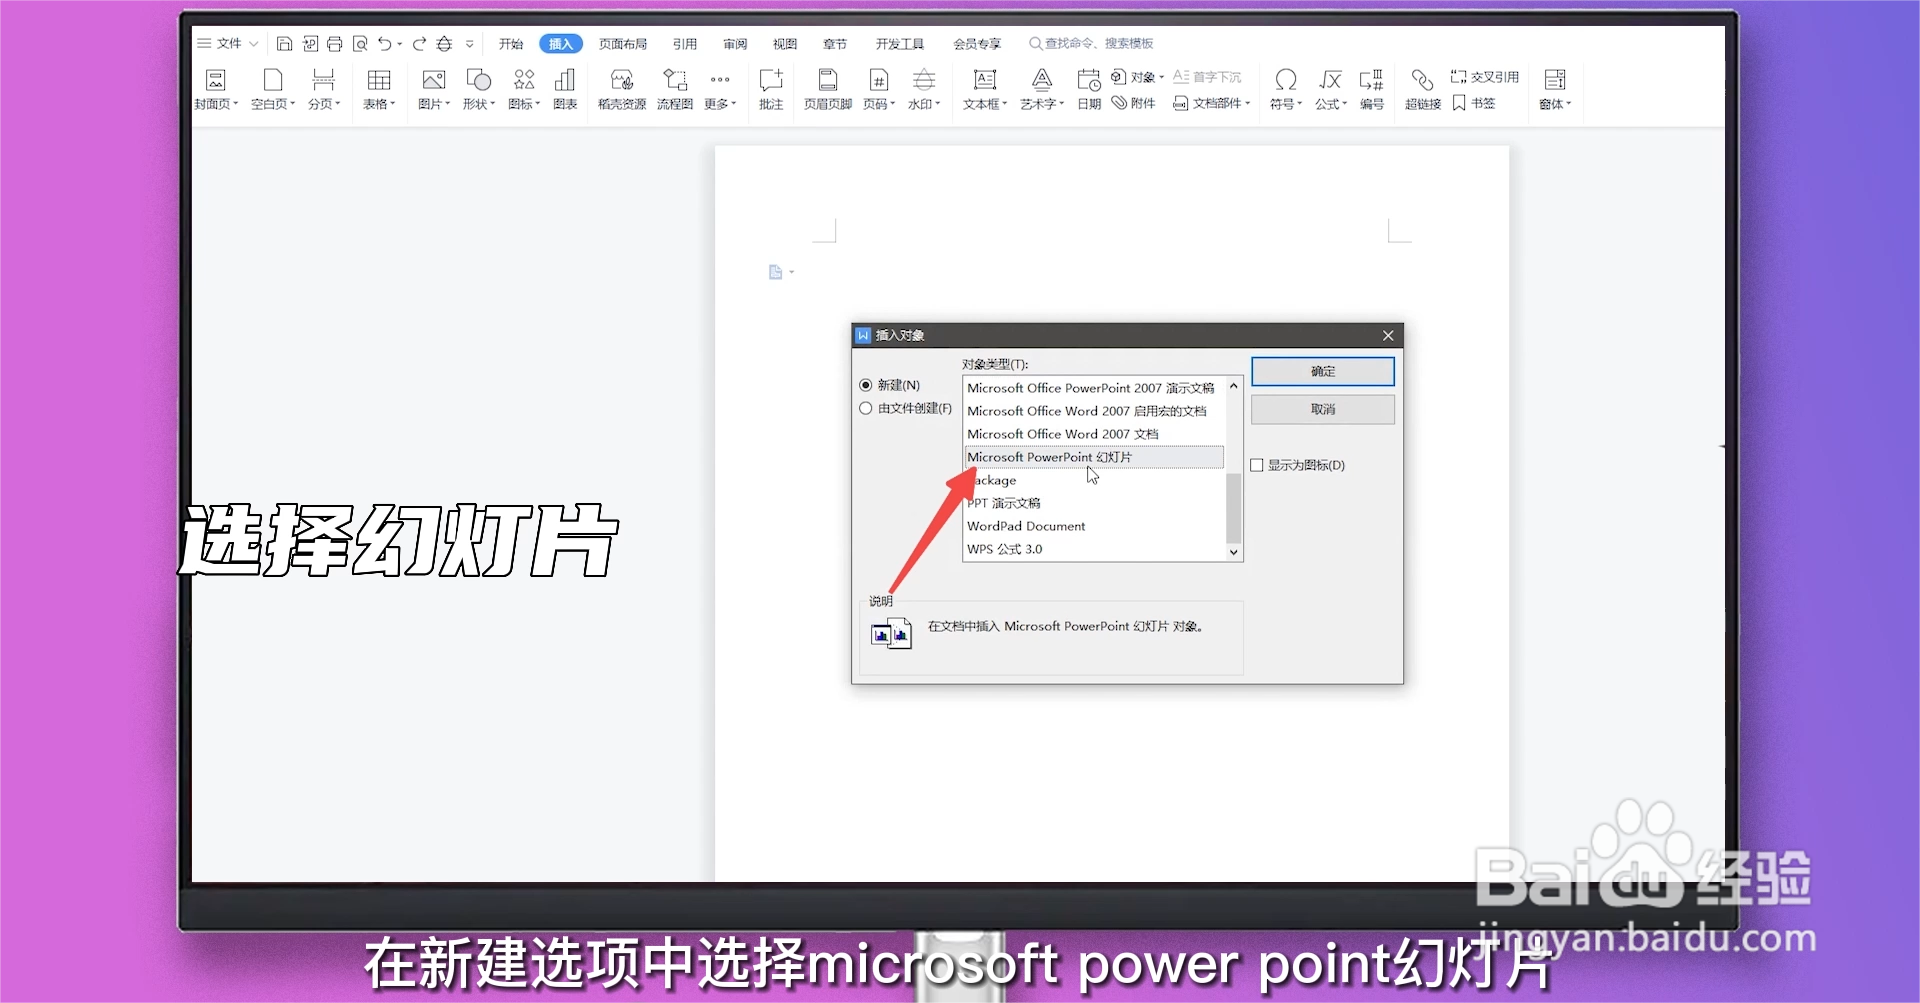Add a Bookmark (书签)
Image resolution: width=1920 pixels, height=1003 pixels.
1473,103
